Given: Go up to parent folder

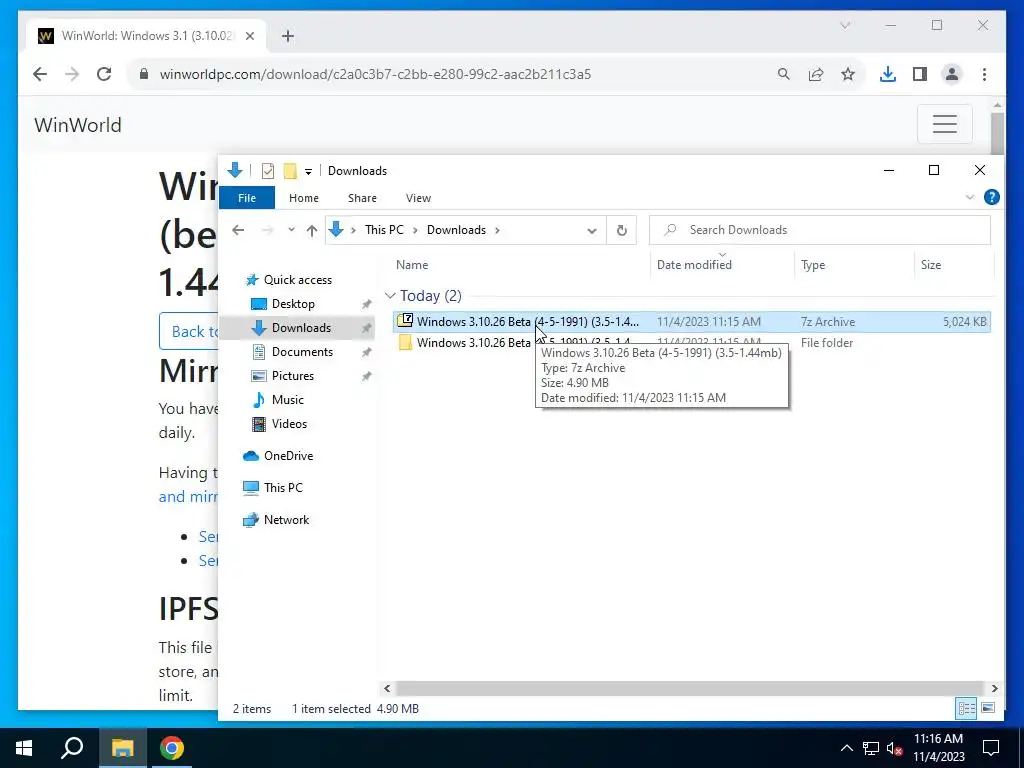Looking at the screenshot, I should click(312, 230).
